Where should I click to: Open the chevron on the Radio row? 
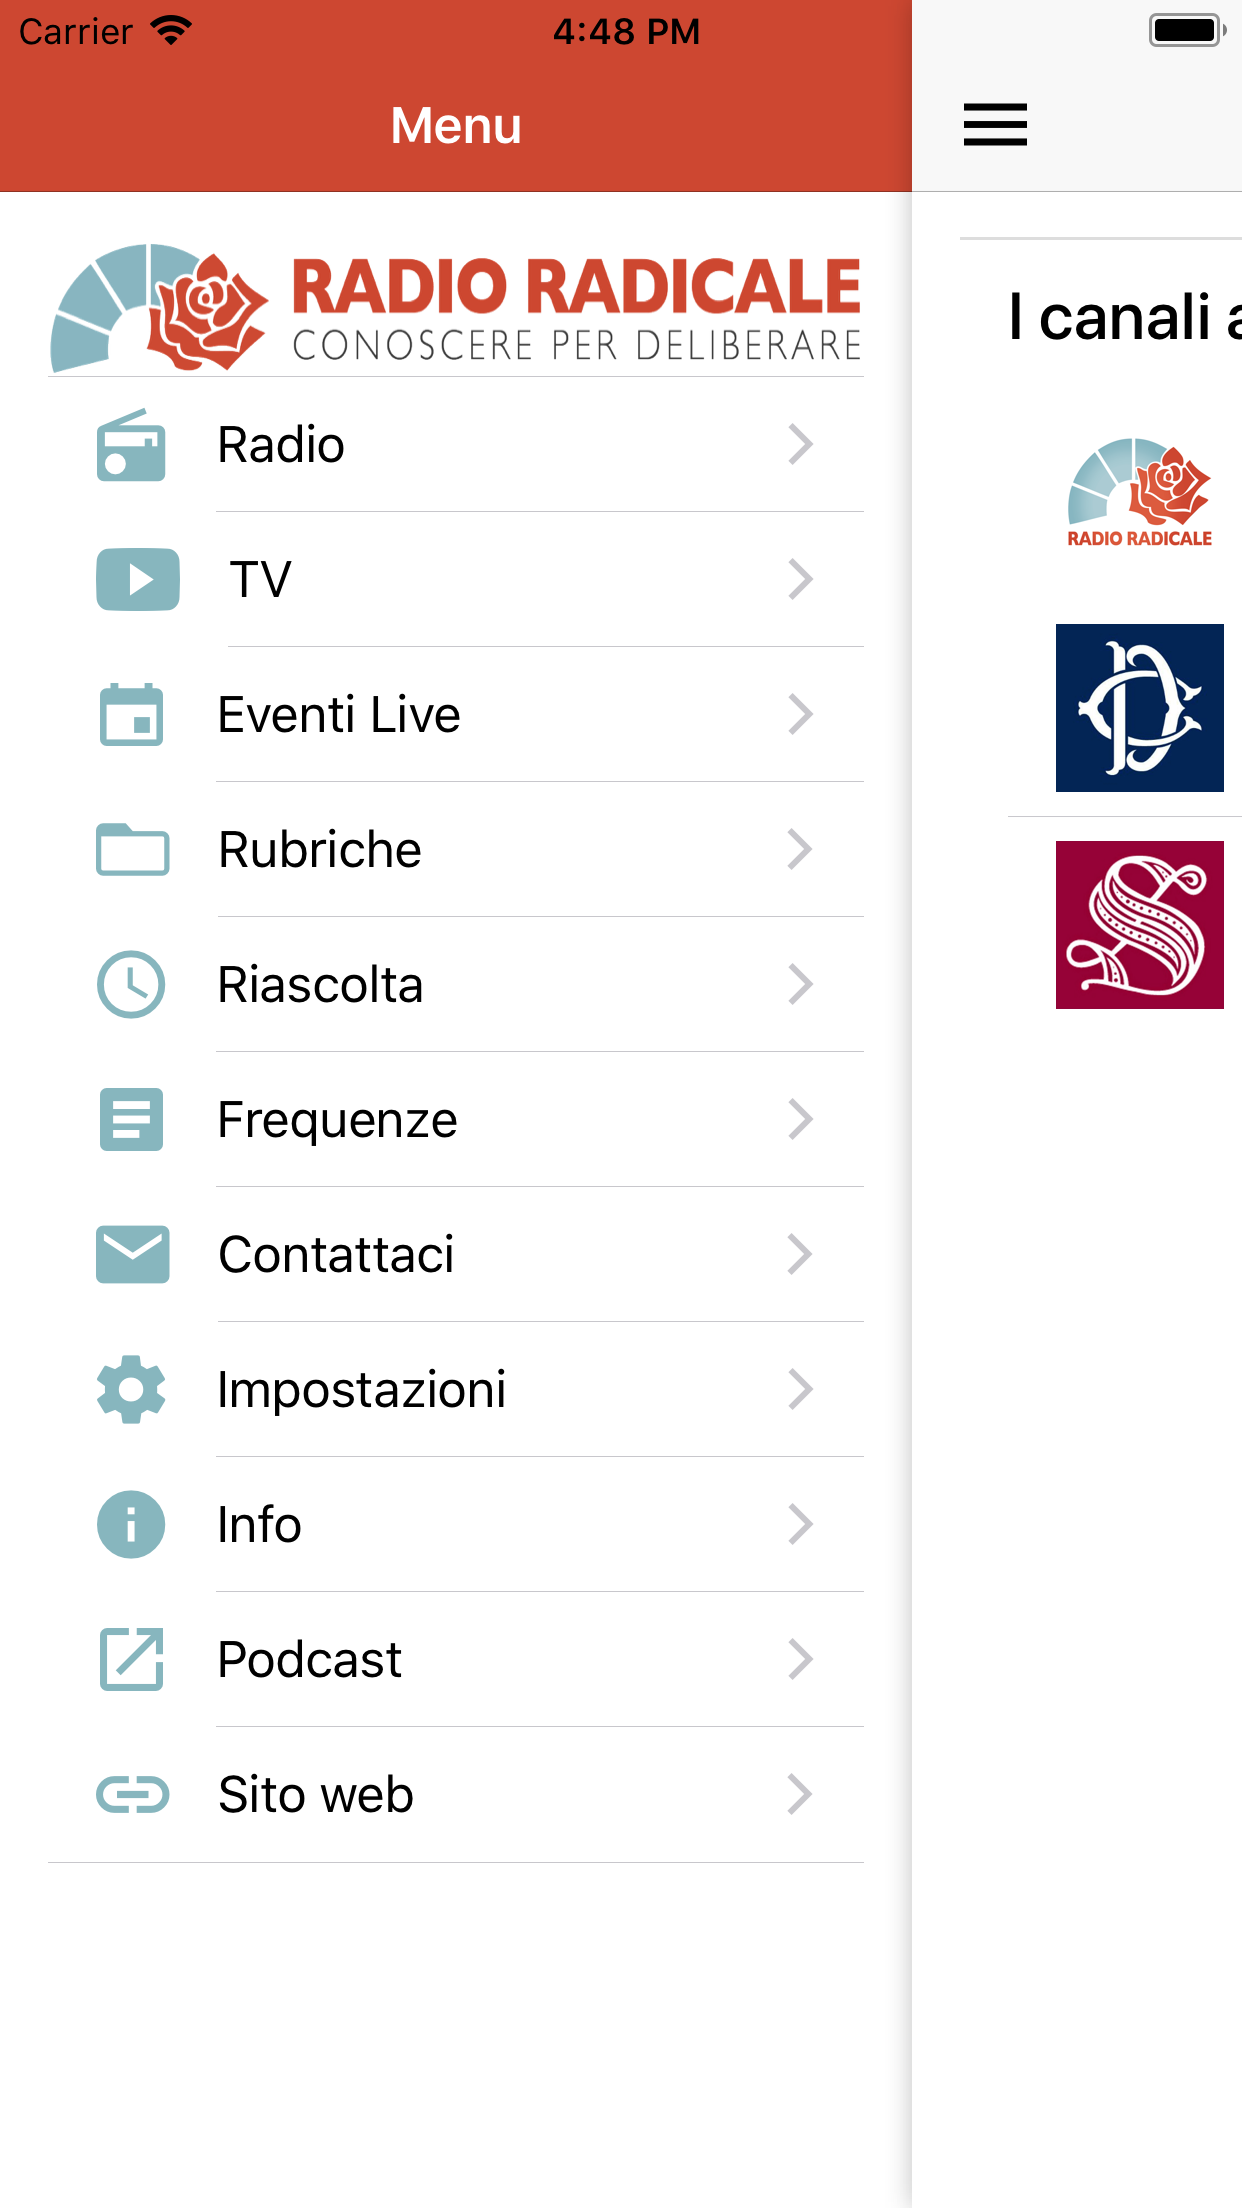(x=800, y=445)
